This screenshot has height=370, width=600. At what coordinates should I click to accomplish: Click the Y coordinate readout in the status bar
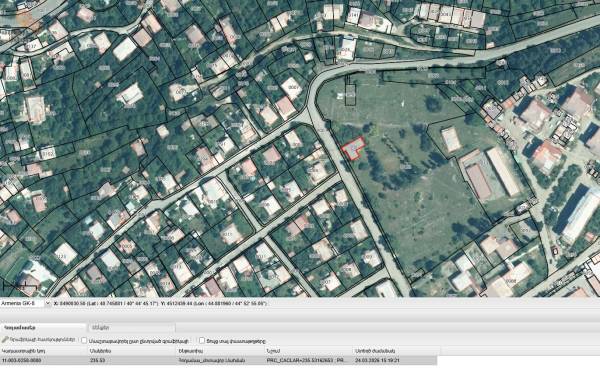point(214,303)
